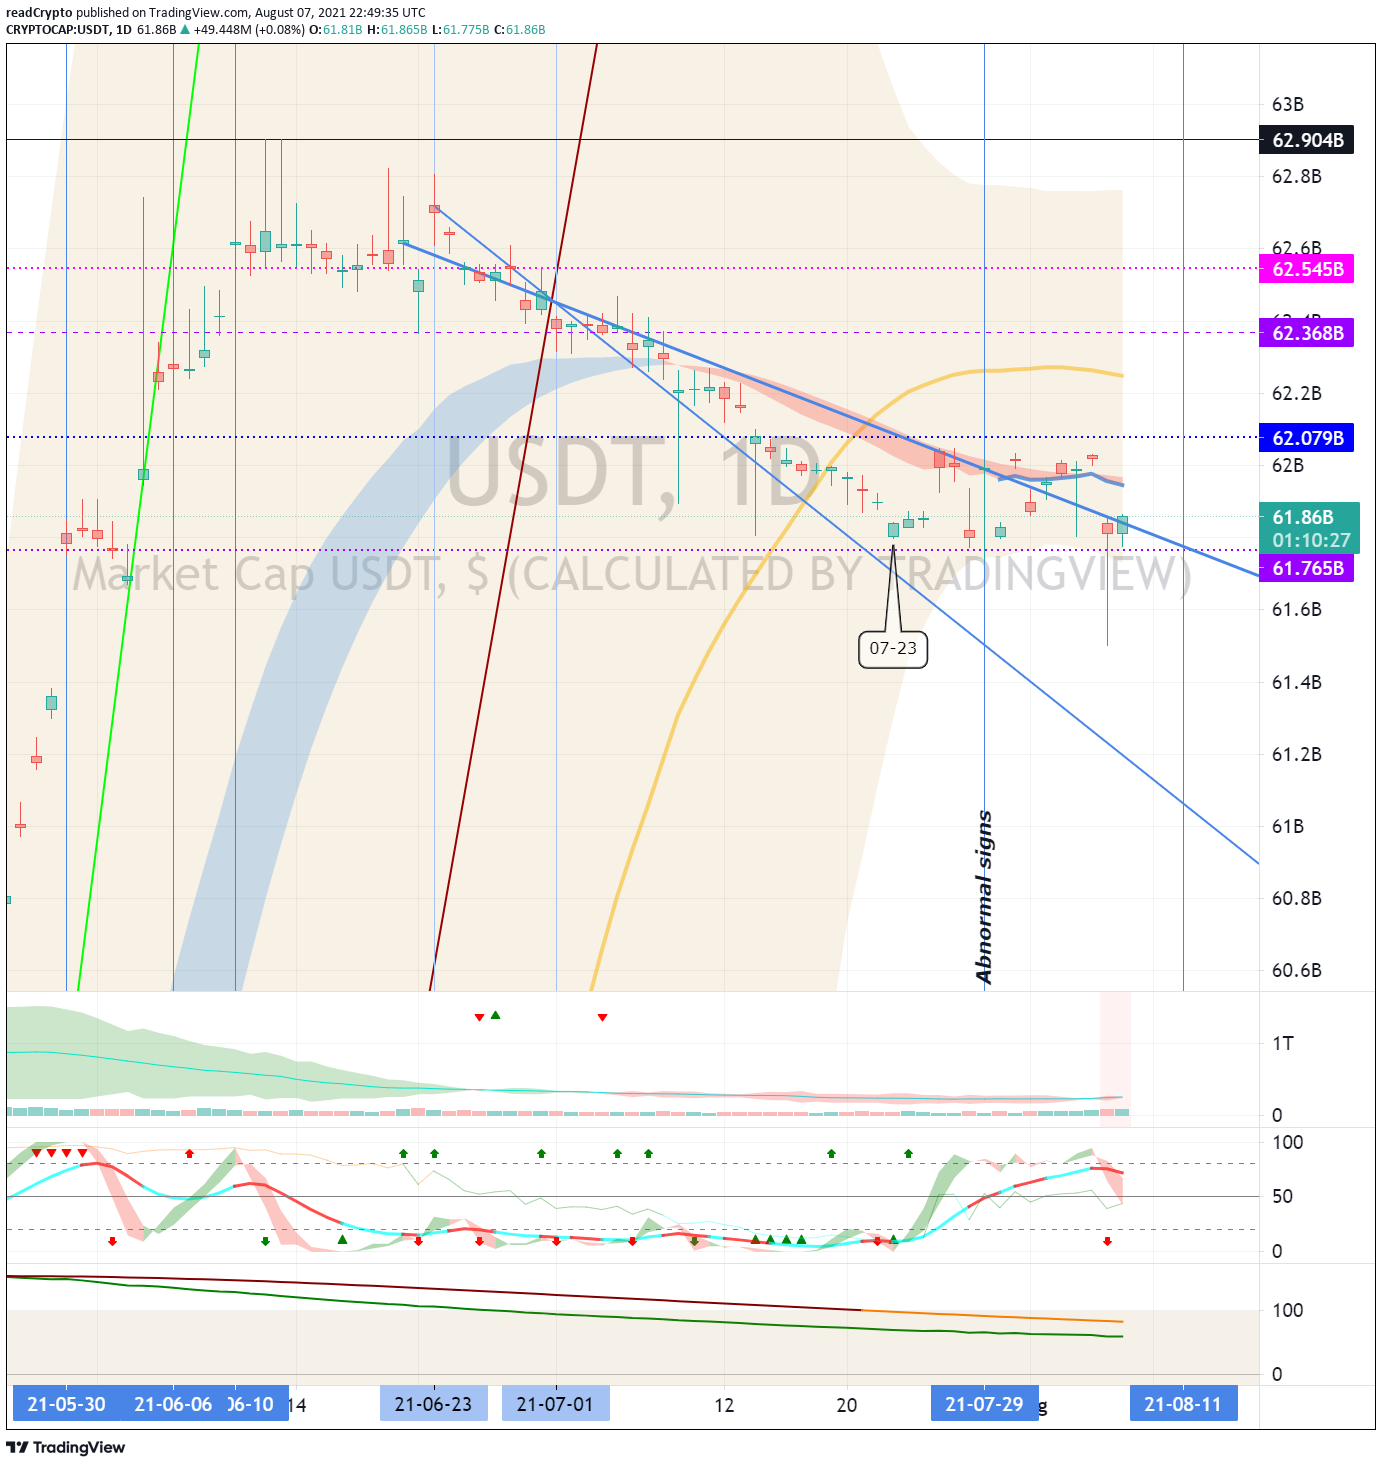The width and height of the screenshot is (1382, 1466).
Task: Click the CRYPTOCAP:USDT, 1D symbol title
Action: point(69,30)
